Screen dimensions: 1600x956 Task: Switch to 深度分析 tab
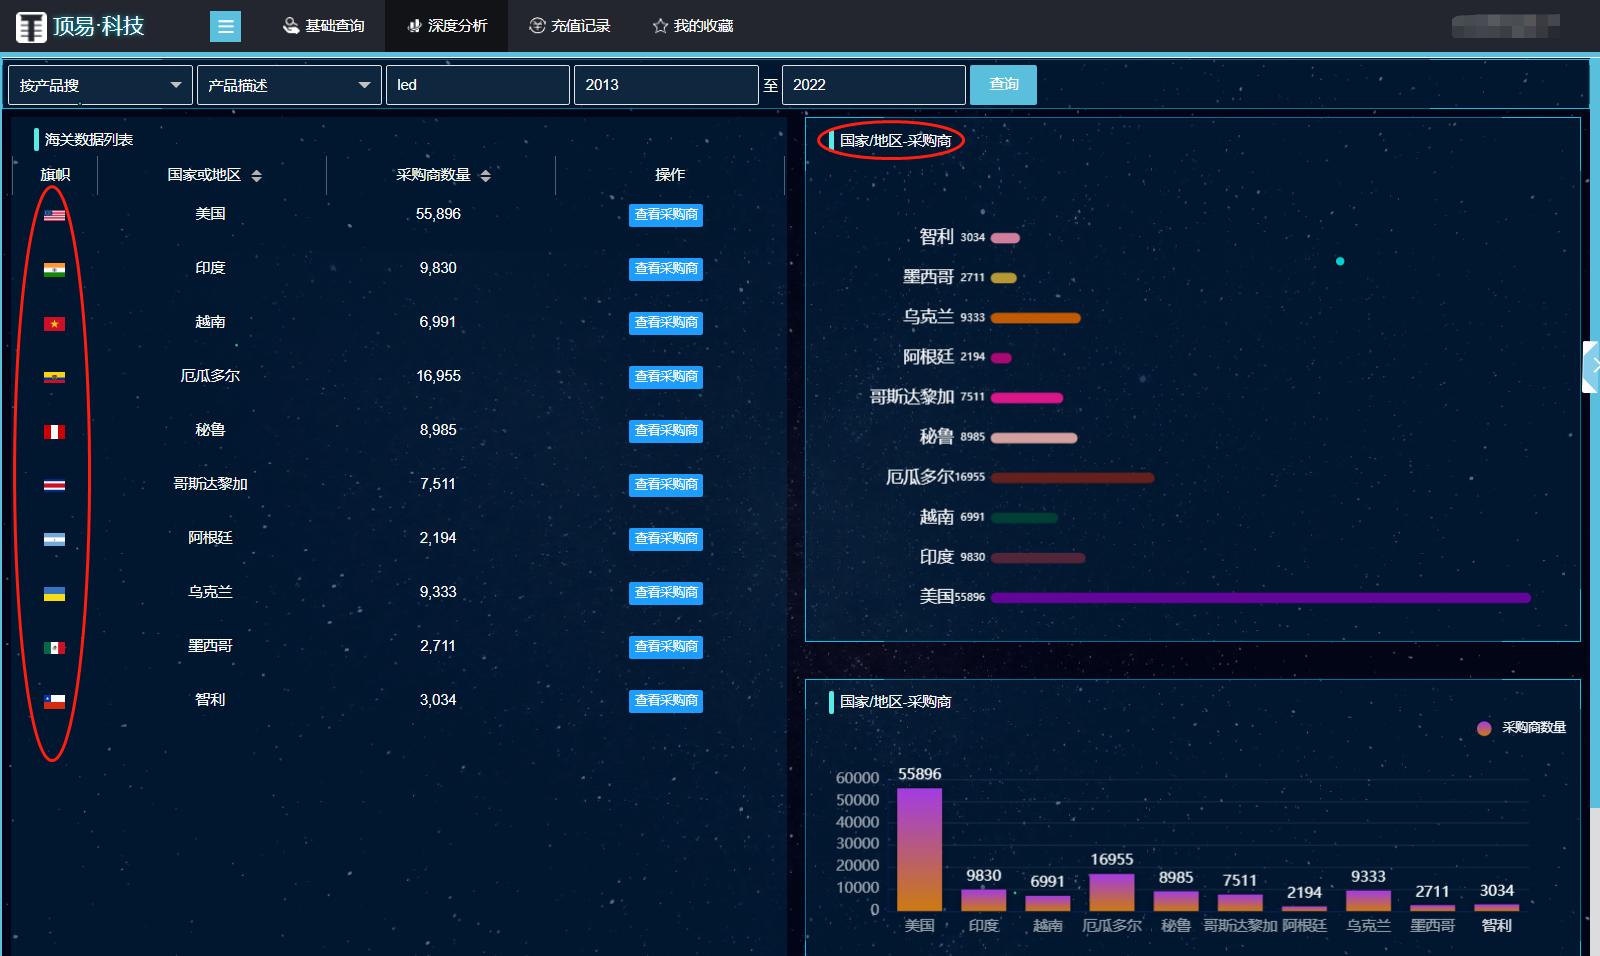447,26
